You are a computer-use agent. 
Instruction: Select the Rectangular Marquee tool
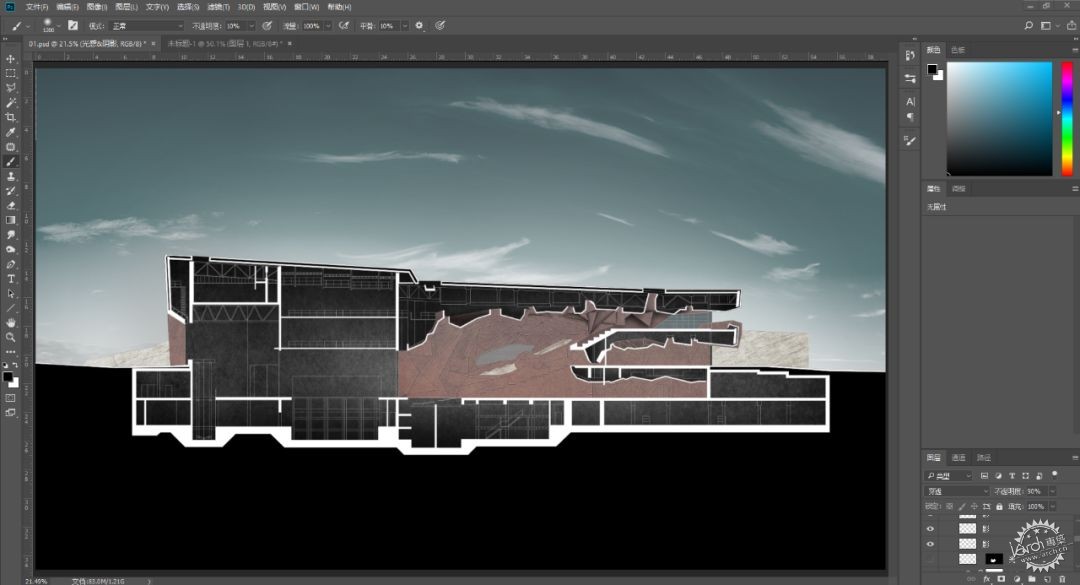[x=10, y=73]
